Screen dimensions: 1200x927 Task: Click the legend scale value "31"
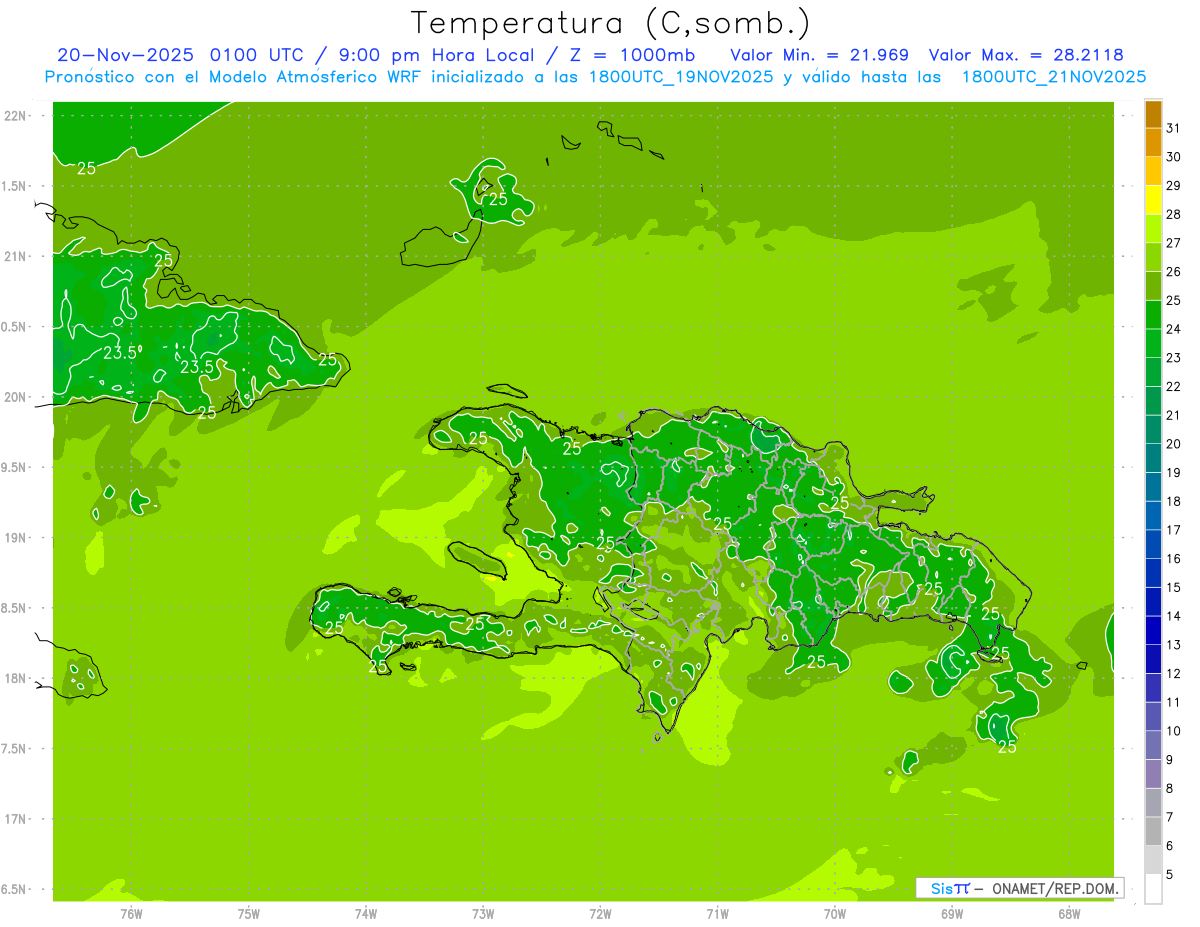click(x=1174, y=128)
